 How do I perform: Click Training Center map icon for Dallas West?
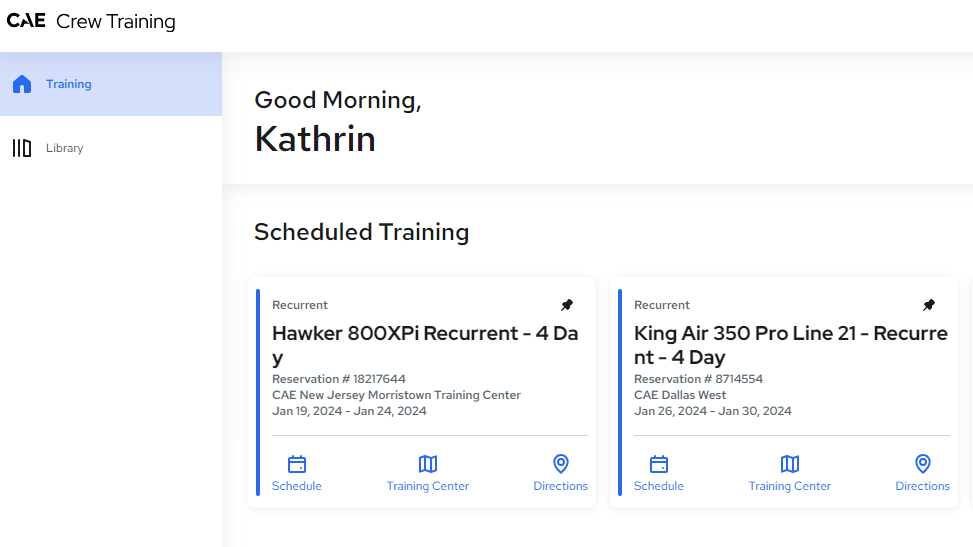(789, 464)
